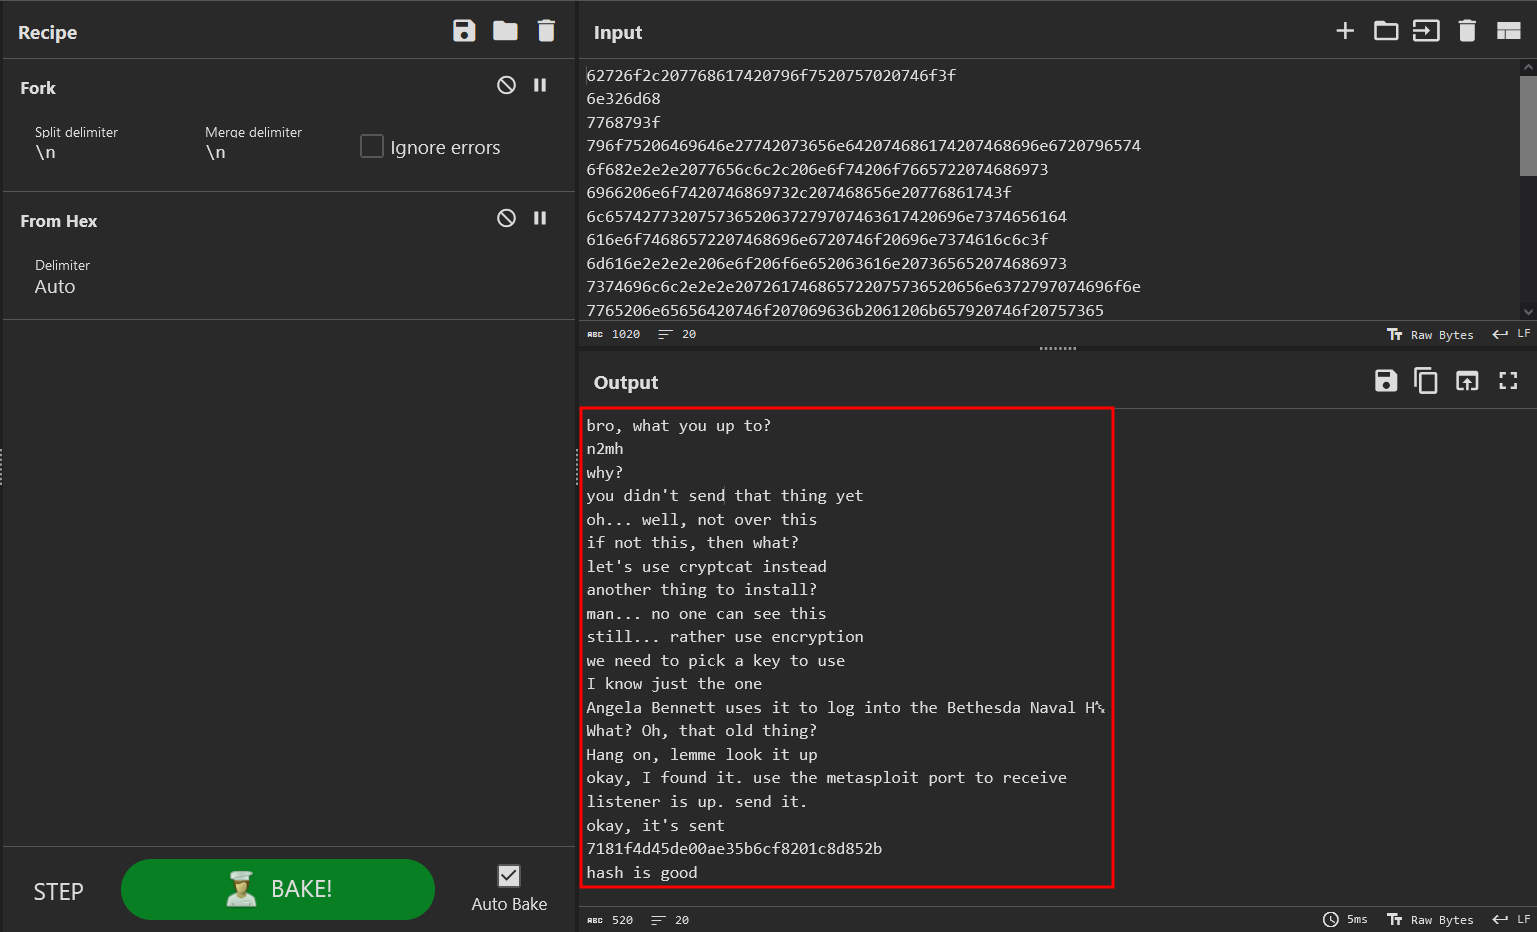Set breakpoint on From Hex operation
The width and height of the screenshot is (1537, 932).
click(540, 218)
